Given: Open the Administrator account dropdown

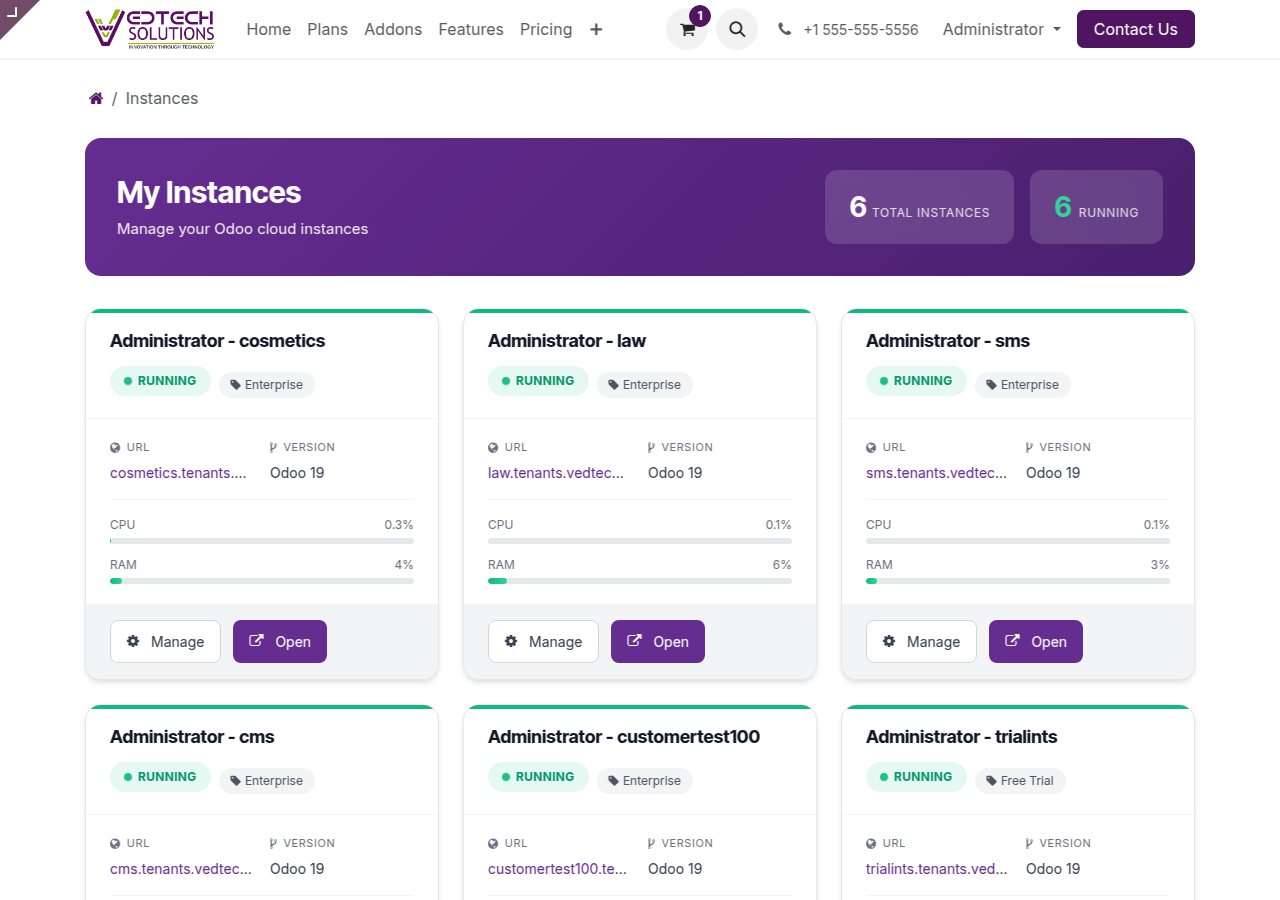Looking at the screenshot, I should pyautogui.click(x=1000, y=29).
